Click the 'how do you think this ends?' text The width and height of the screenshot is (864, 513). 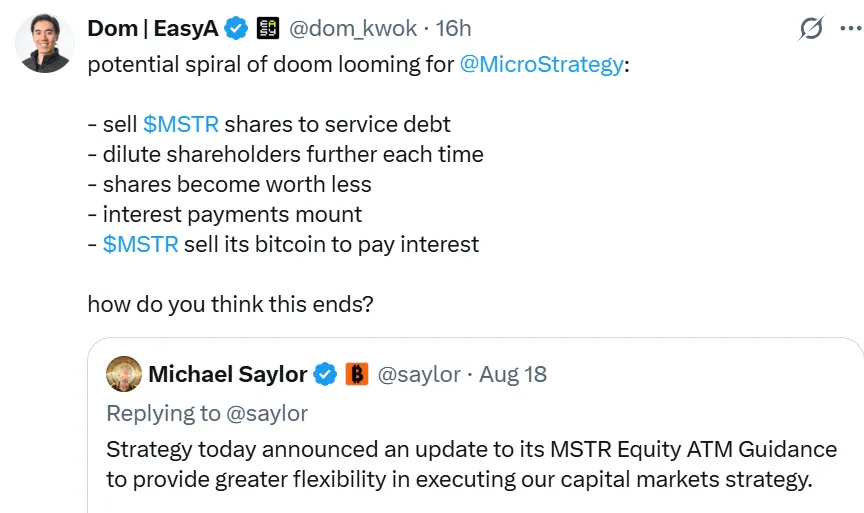(x=230, y=304)
